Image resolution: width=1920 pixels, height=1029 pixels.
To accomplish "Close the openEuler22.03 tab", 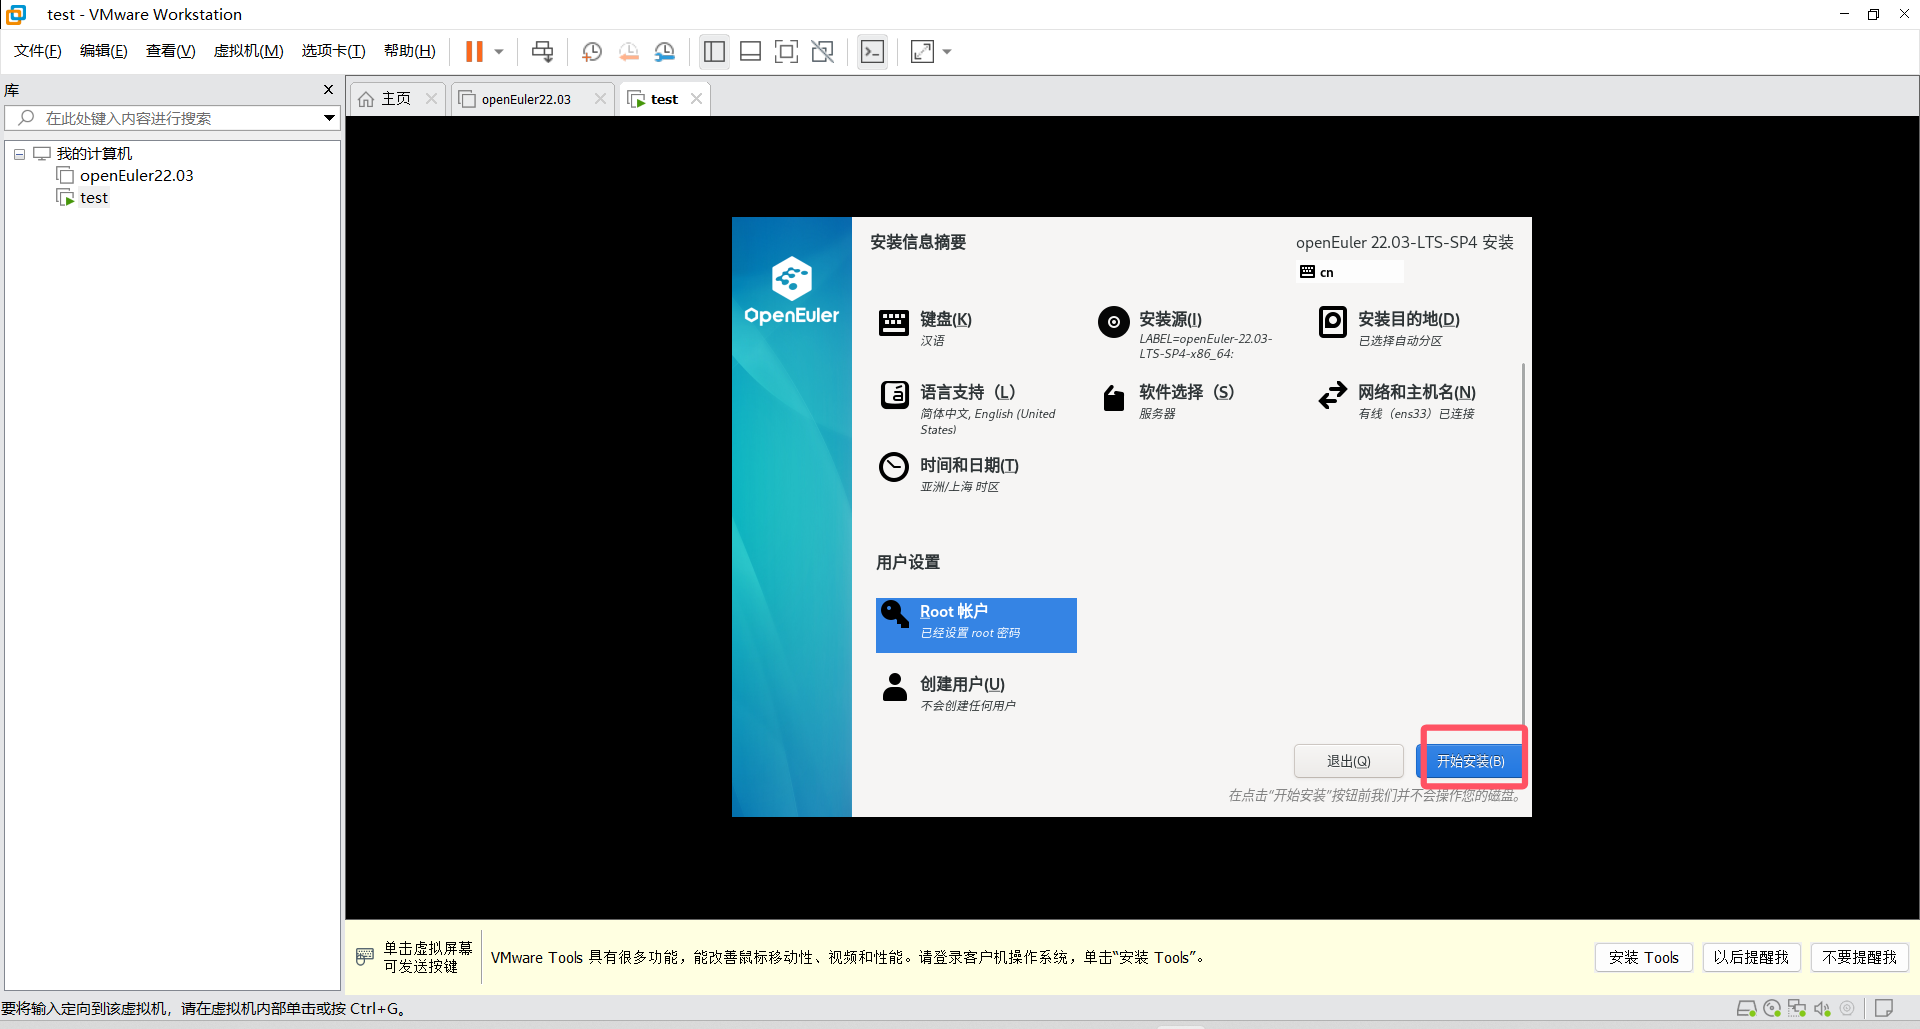I will point(600,98).
